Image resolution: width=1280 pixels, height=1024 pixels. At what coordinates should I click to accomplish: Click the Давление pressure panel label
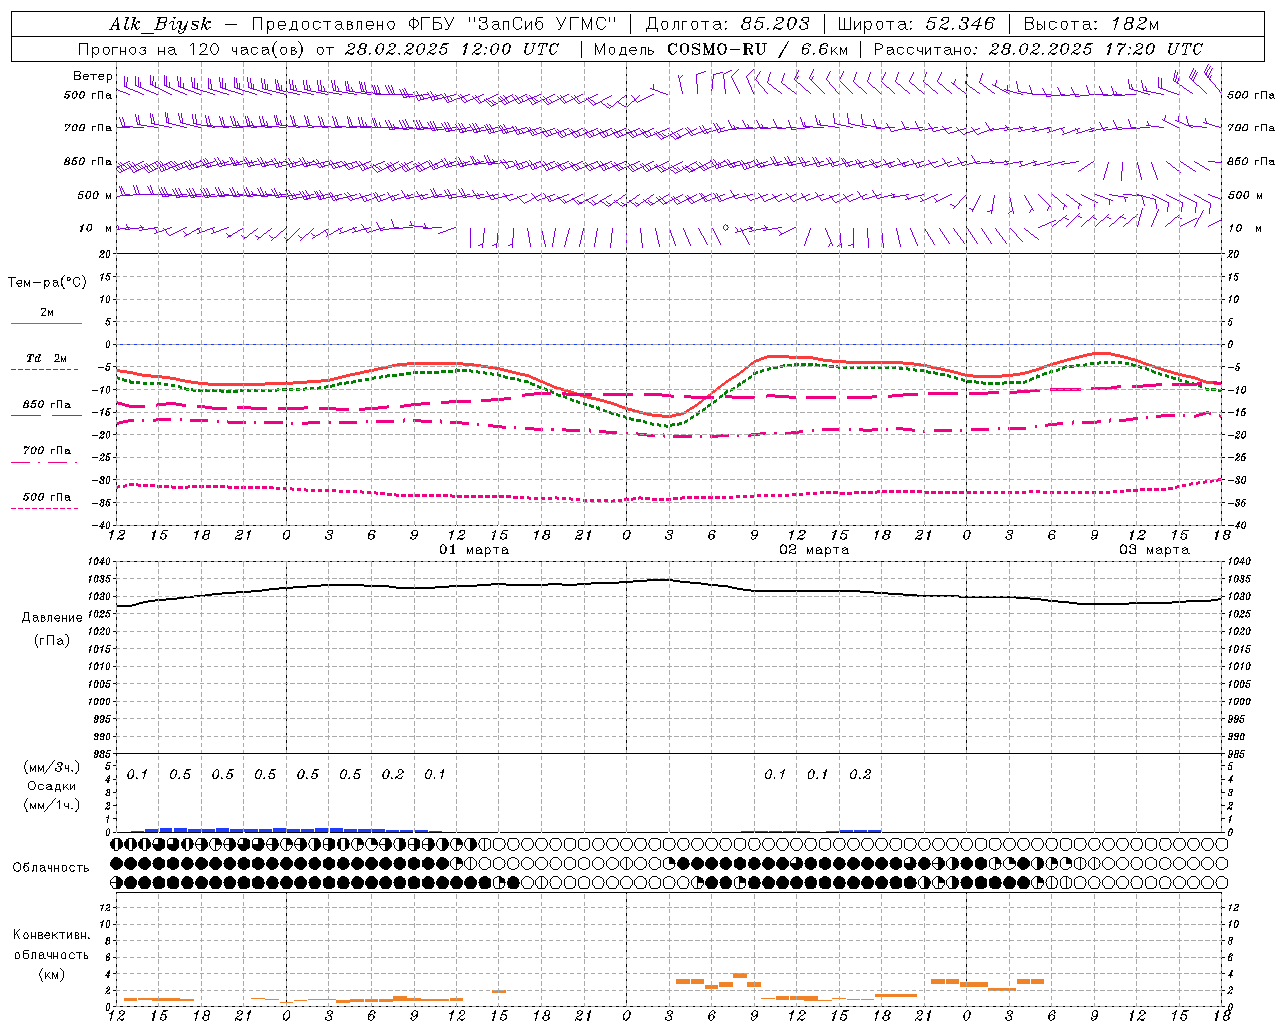point(52,618)
